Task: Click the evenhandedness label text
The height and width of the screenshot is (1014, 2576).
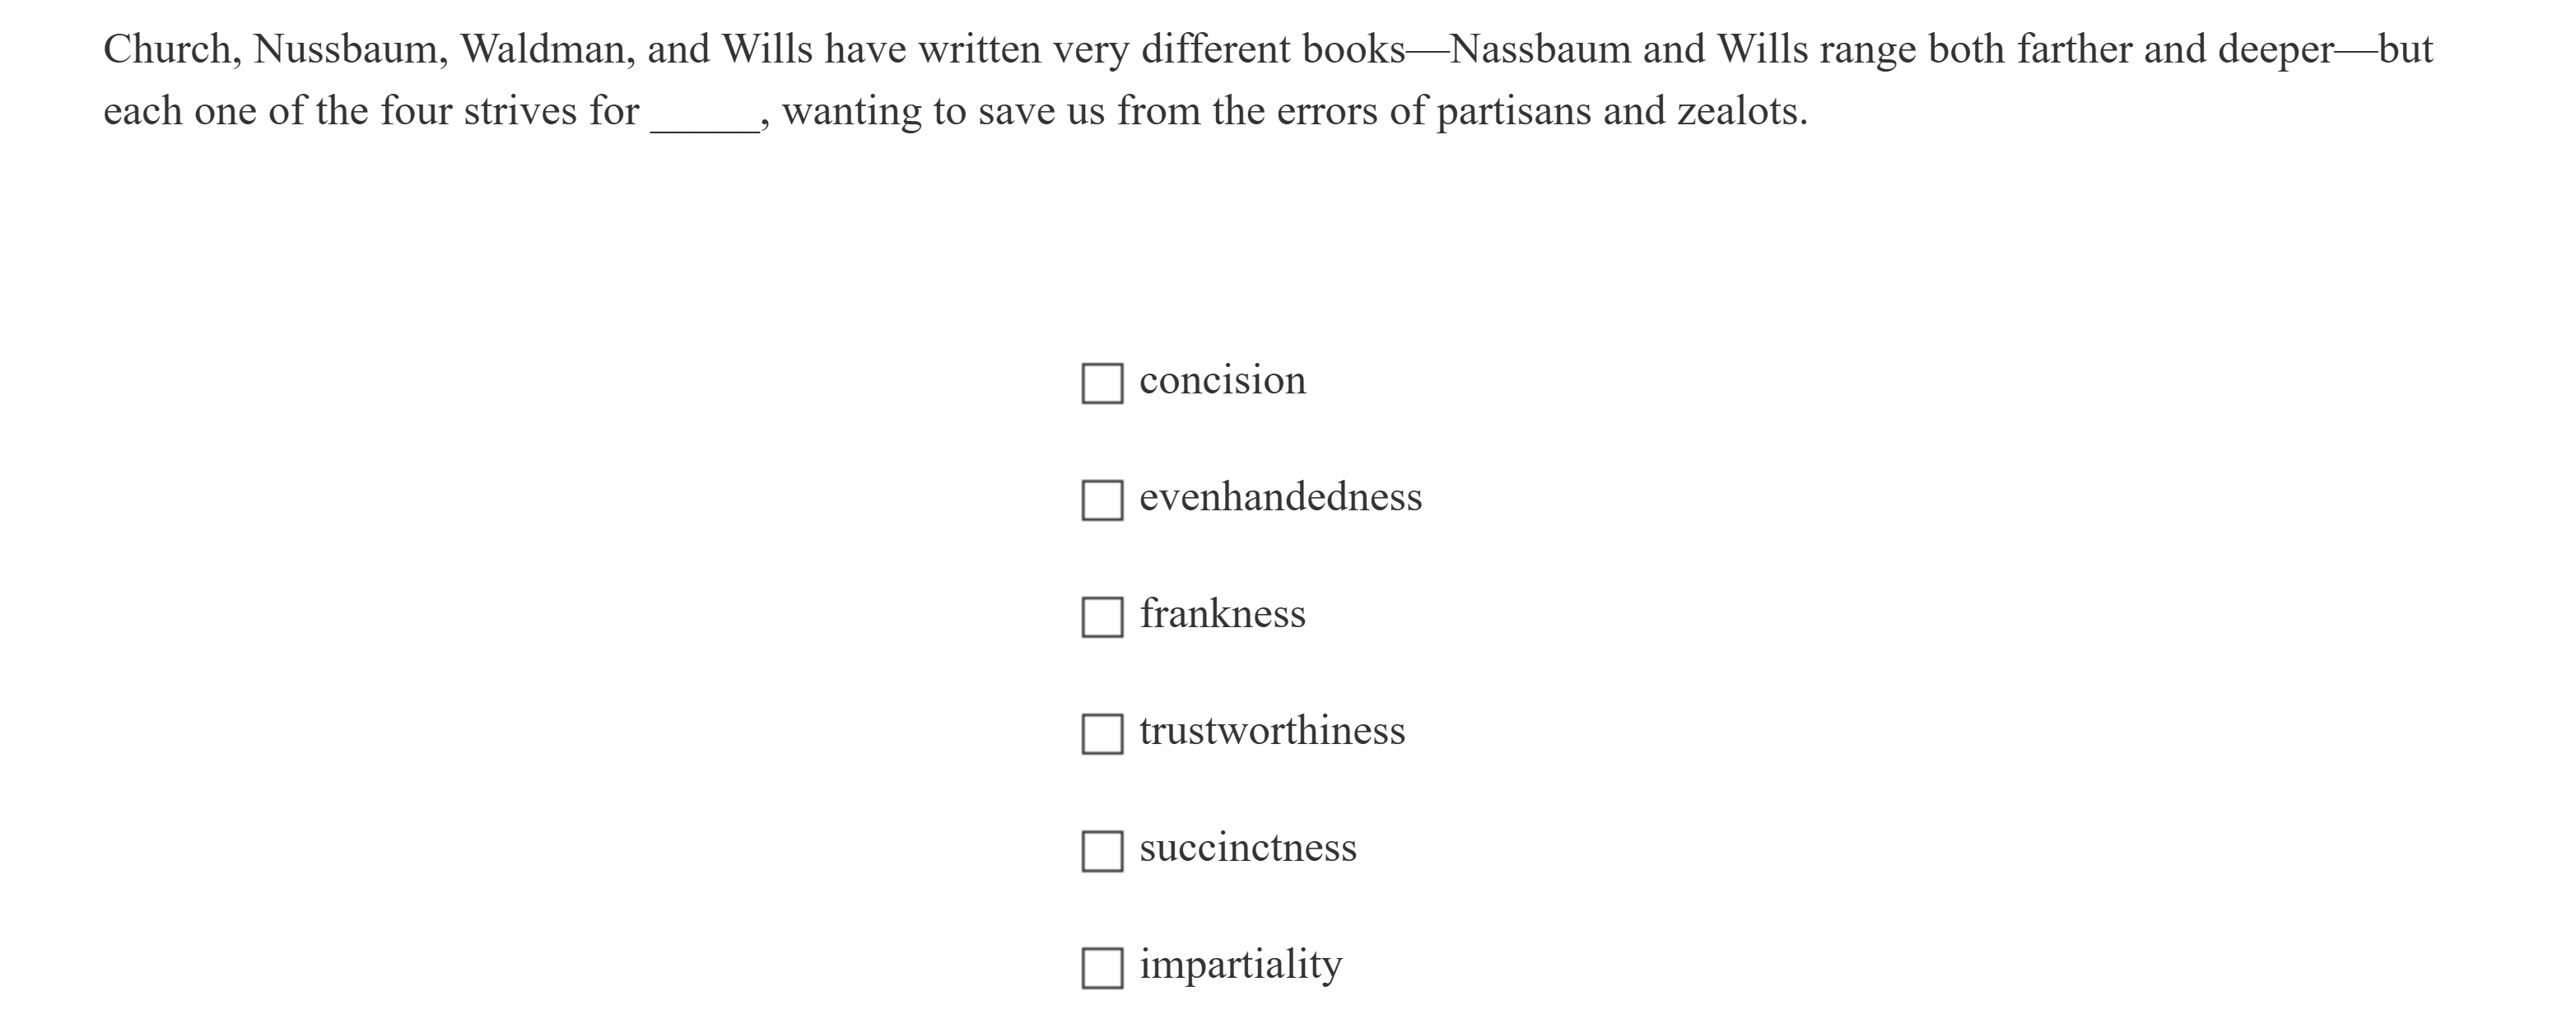Action: [x=1281, y=497]
